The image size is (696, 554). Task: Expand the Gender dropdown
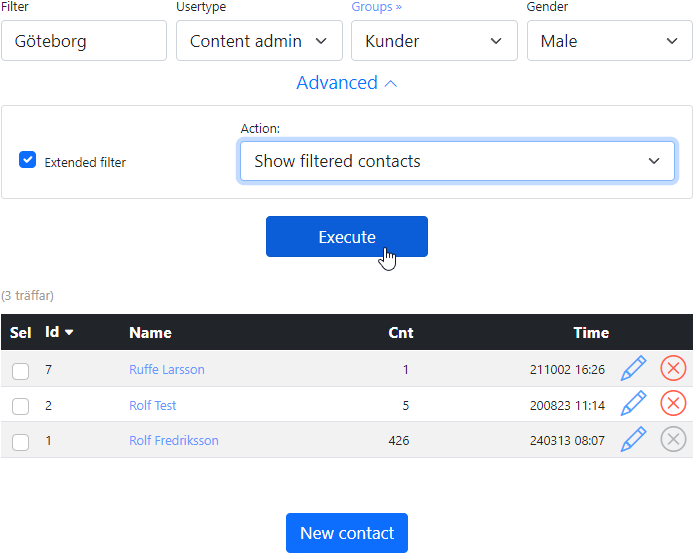[x=609, y=41]
